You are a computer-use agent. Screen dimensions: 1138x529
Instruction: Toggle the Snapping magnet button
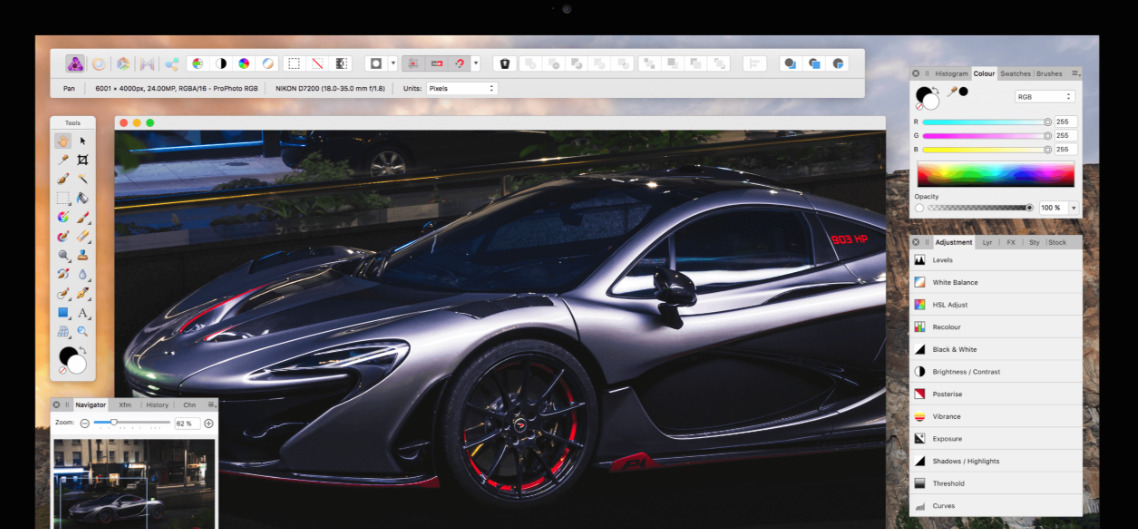459,64
